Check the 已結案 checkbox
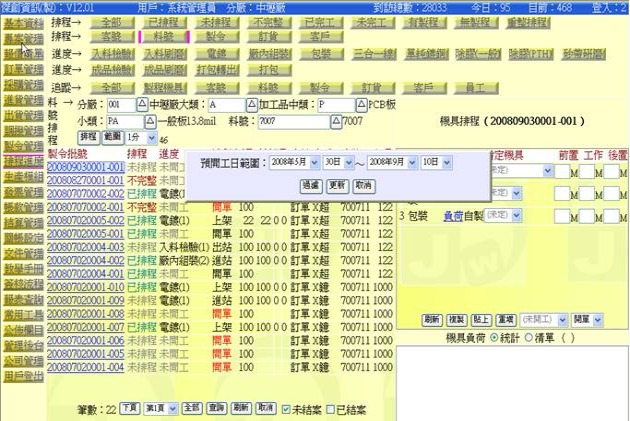 point(330,409)
